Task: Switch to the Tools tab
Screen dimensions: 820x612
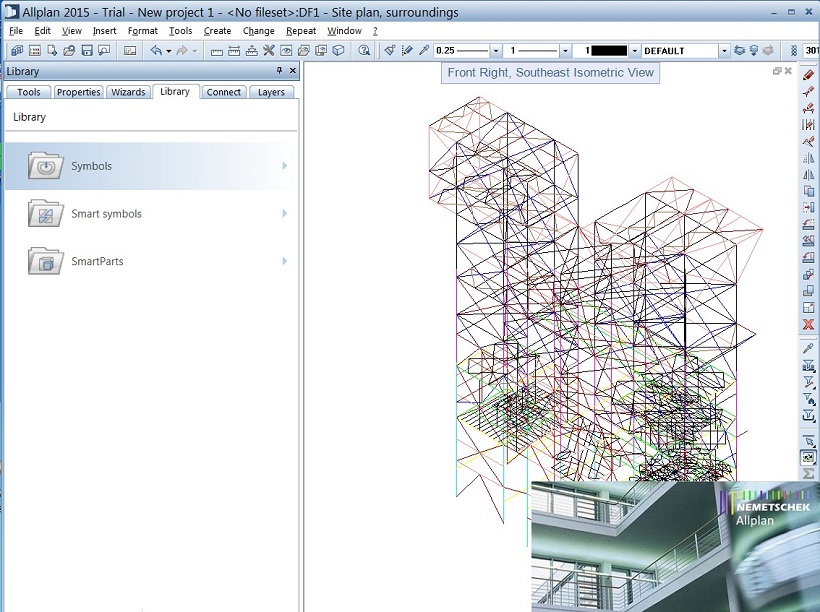Action: pos(29,92)
